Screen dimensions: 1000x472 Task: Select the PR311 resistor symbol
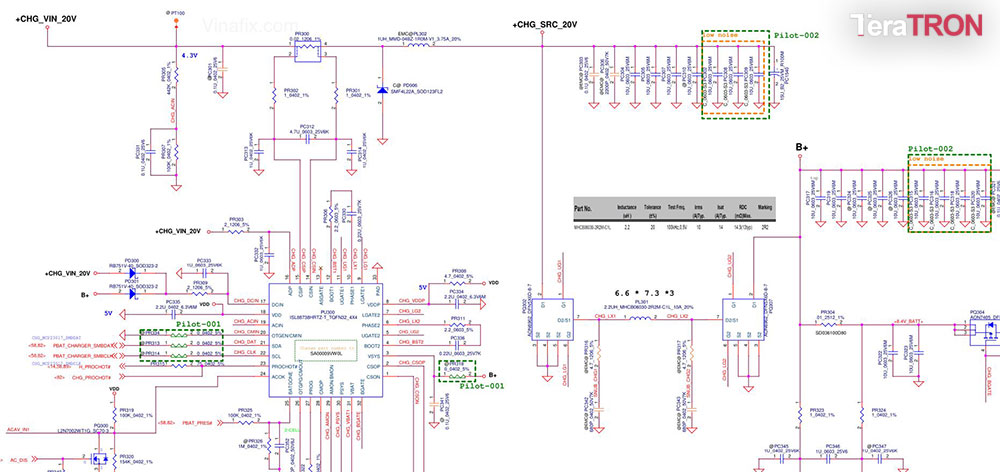click(x=457, y=325)
